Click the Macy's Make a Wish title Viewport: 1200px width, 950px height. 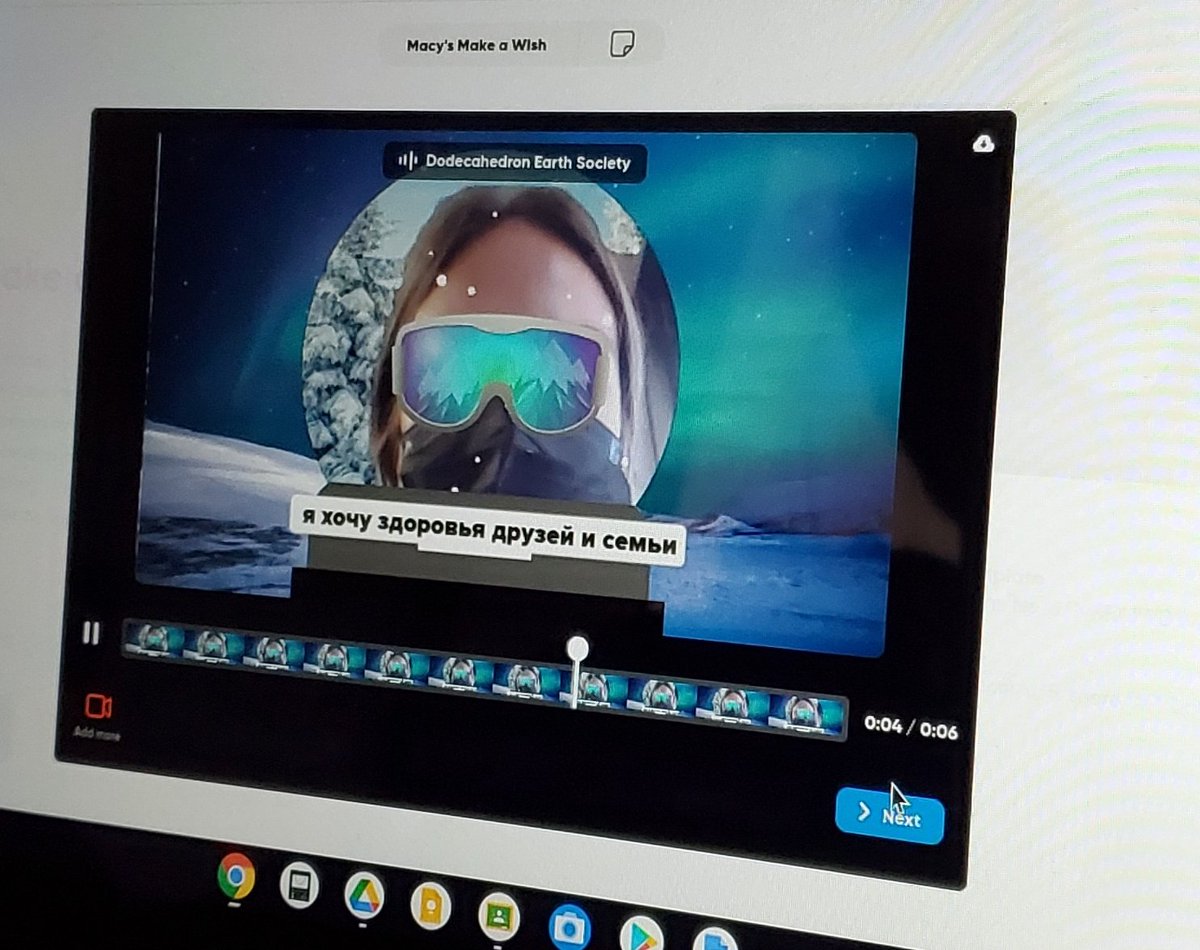point(476,45)
